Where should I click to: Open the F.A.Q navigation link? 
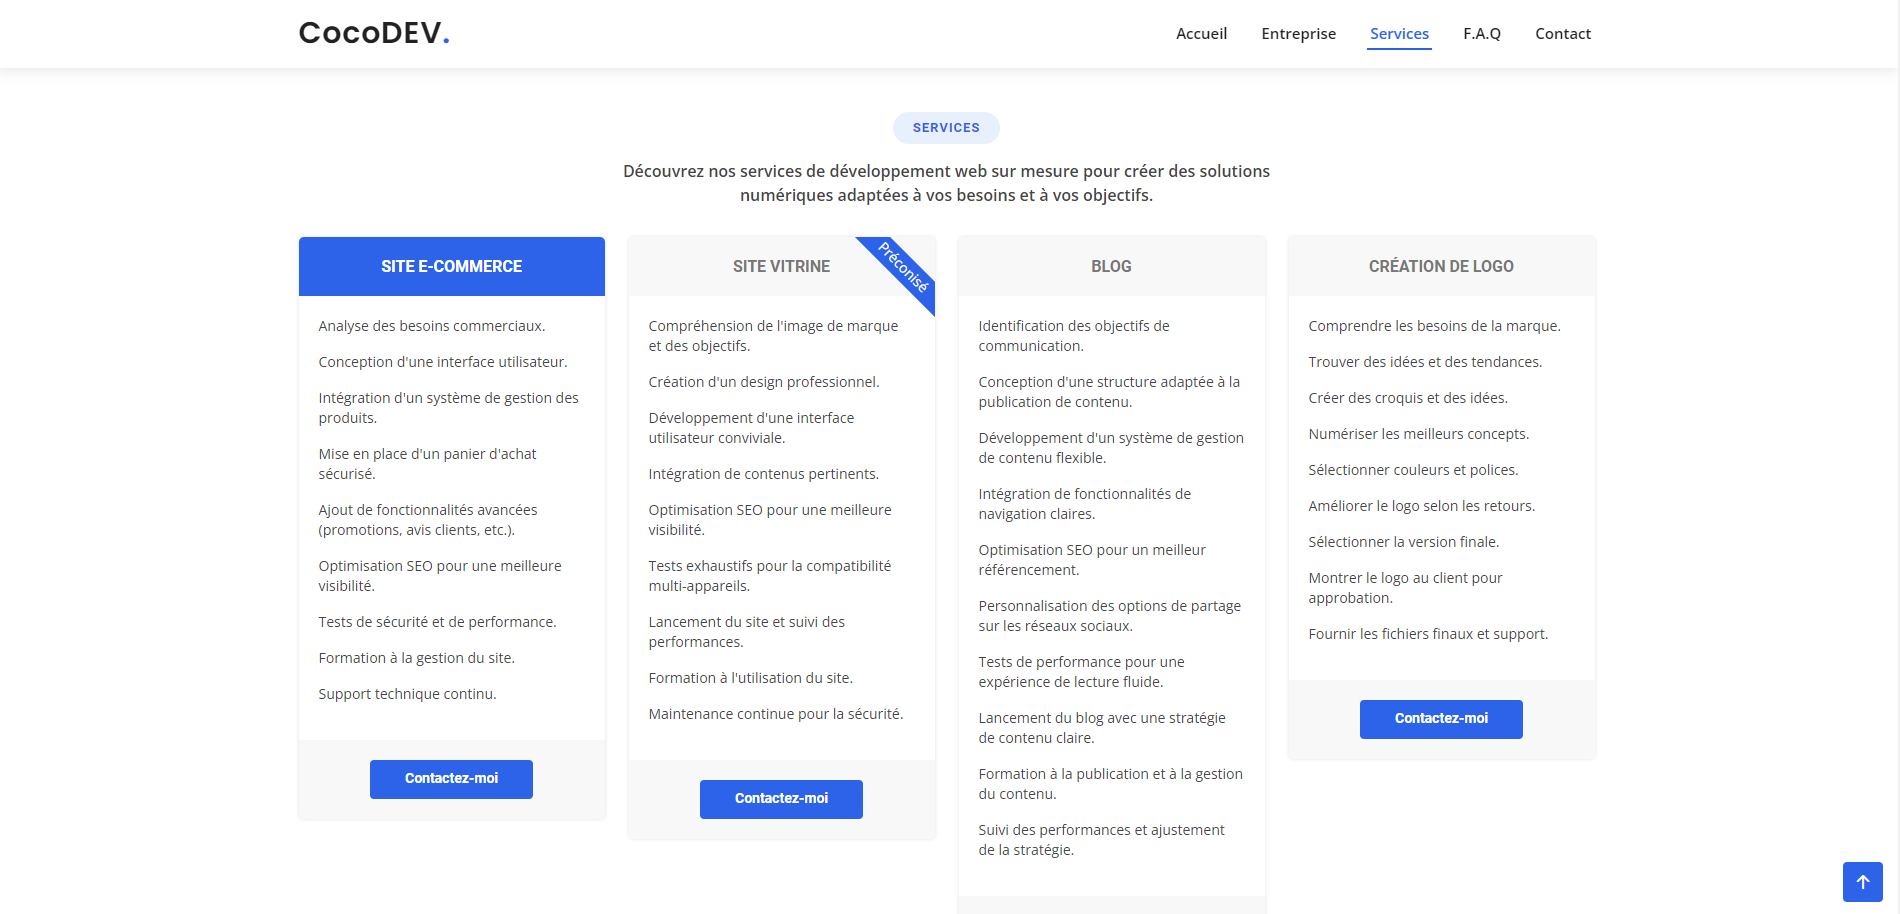[1481, 34]
